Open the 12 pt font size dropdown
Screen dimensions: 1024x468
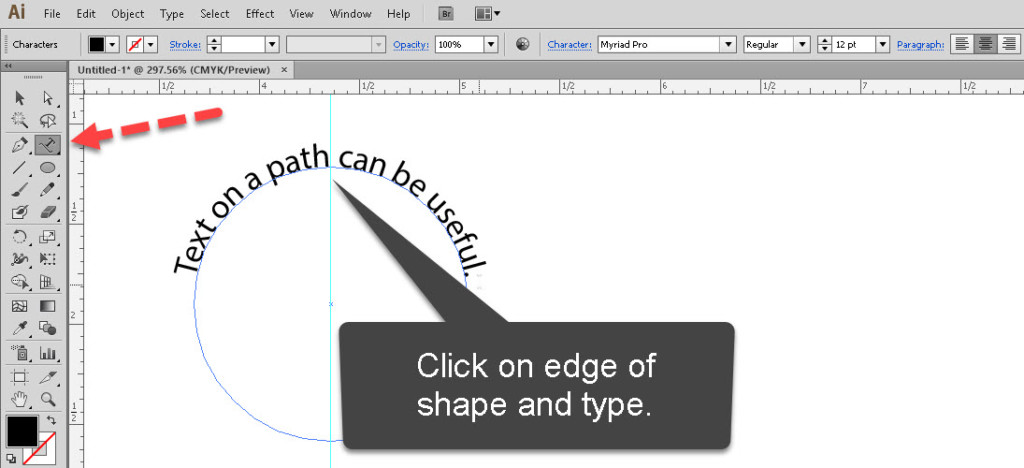pyautogui.click(x=883, y=44)
